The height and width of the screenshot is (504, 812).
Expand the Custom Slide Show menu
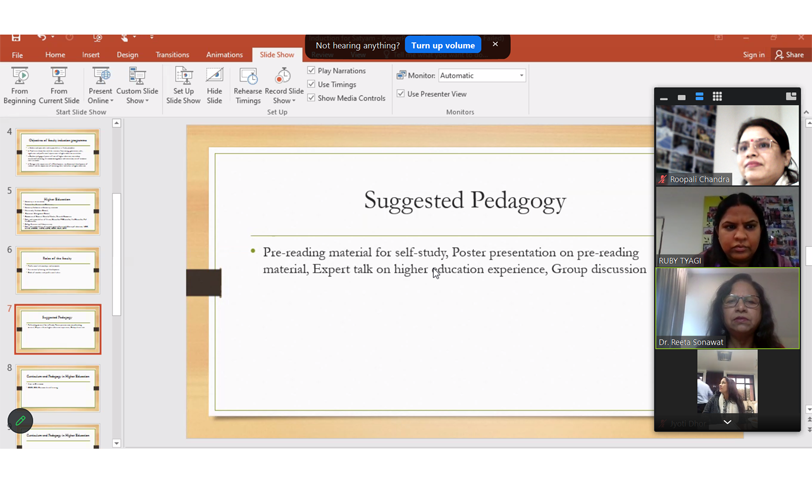tap(137, 100)
